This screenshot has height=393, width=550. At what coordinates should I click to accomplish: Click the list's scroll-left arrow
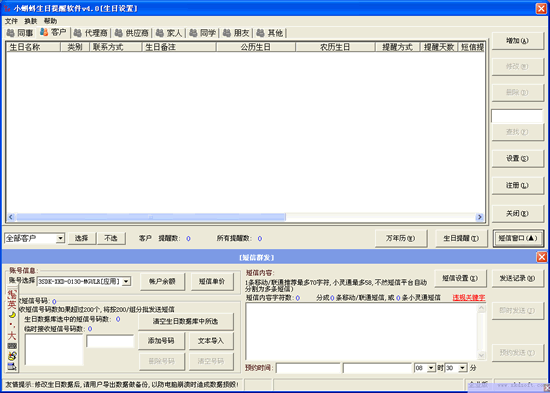coord(11,217)
